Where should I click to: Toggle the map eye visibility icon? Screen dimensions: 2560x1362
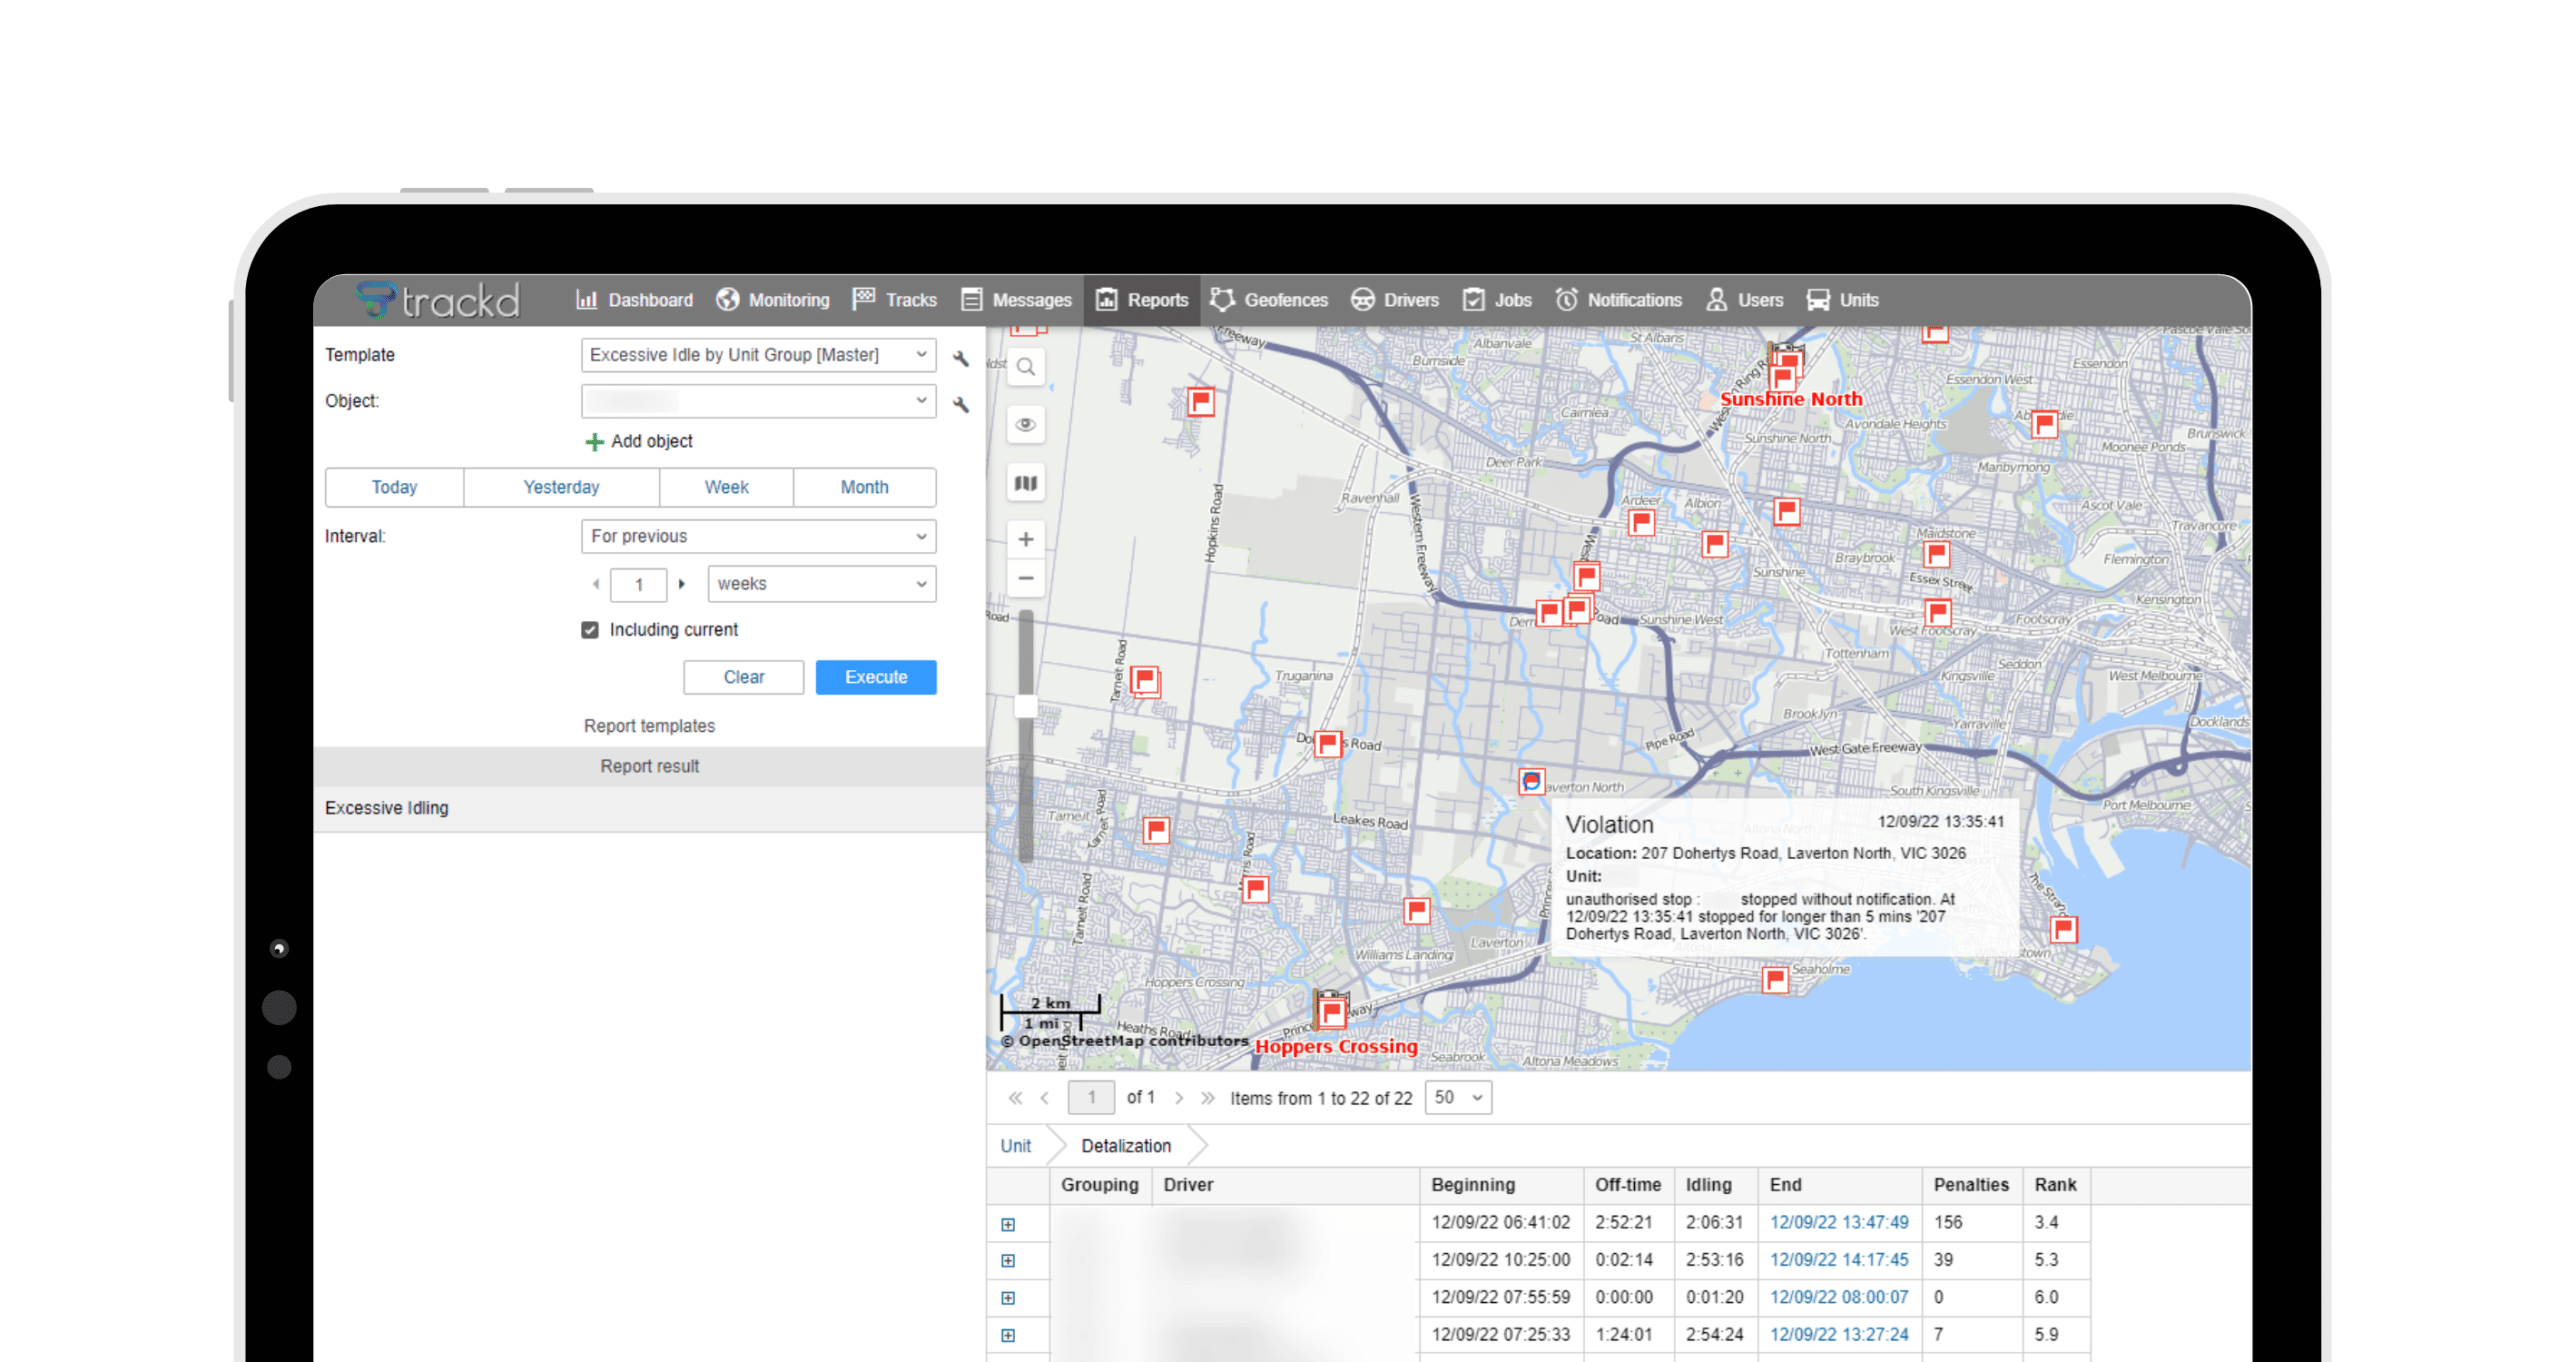pos(1025,425)
